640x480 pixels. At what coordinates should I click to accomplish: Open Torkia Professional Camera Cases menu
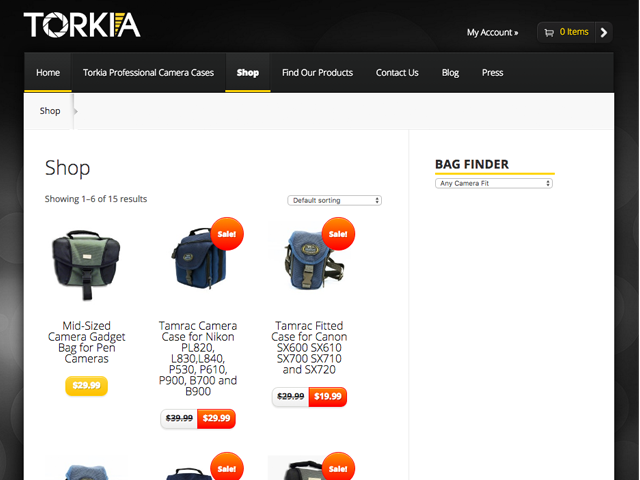148,73
